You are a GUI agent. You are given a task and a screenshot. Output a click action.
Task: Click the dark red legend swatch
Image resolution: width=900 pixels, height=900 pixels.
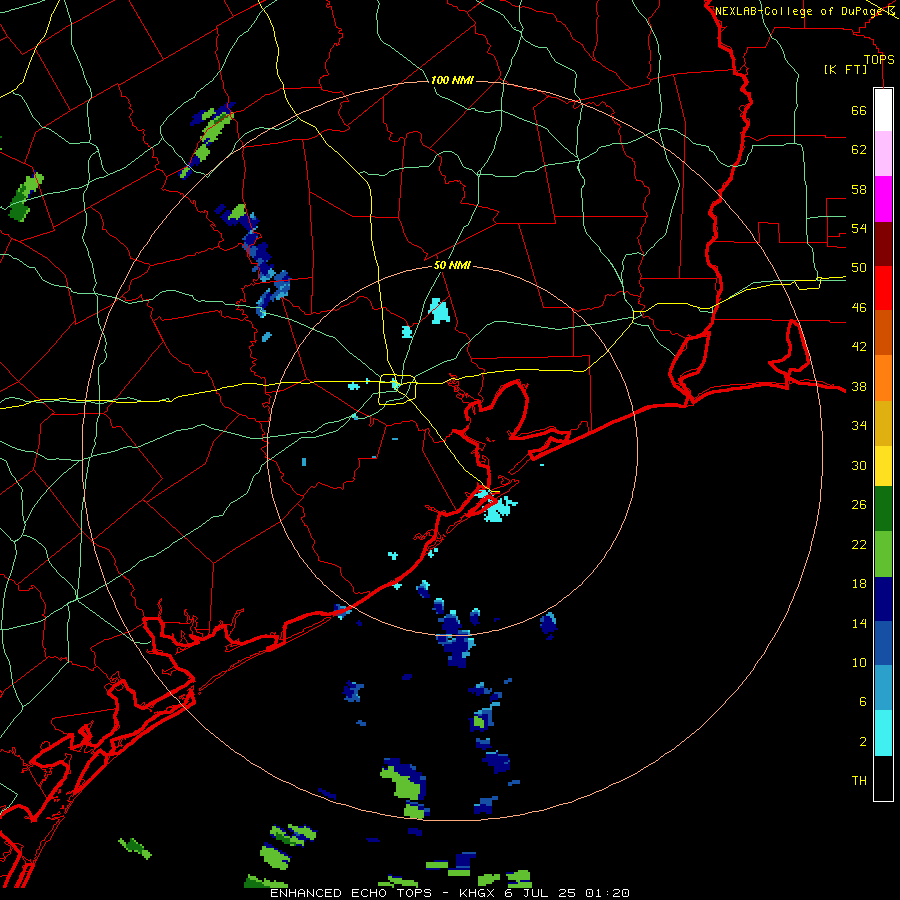click(883, 243)
